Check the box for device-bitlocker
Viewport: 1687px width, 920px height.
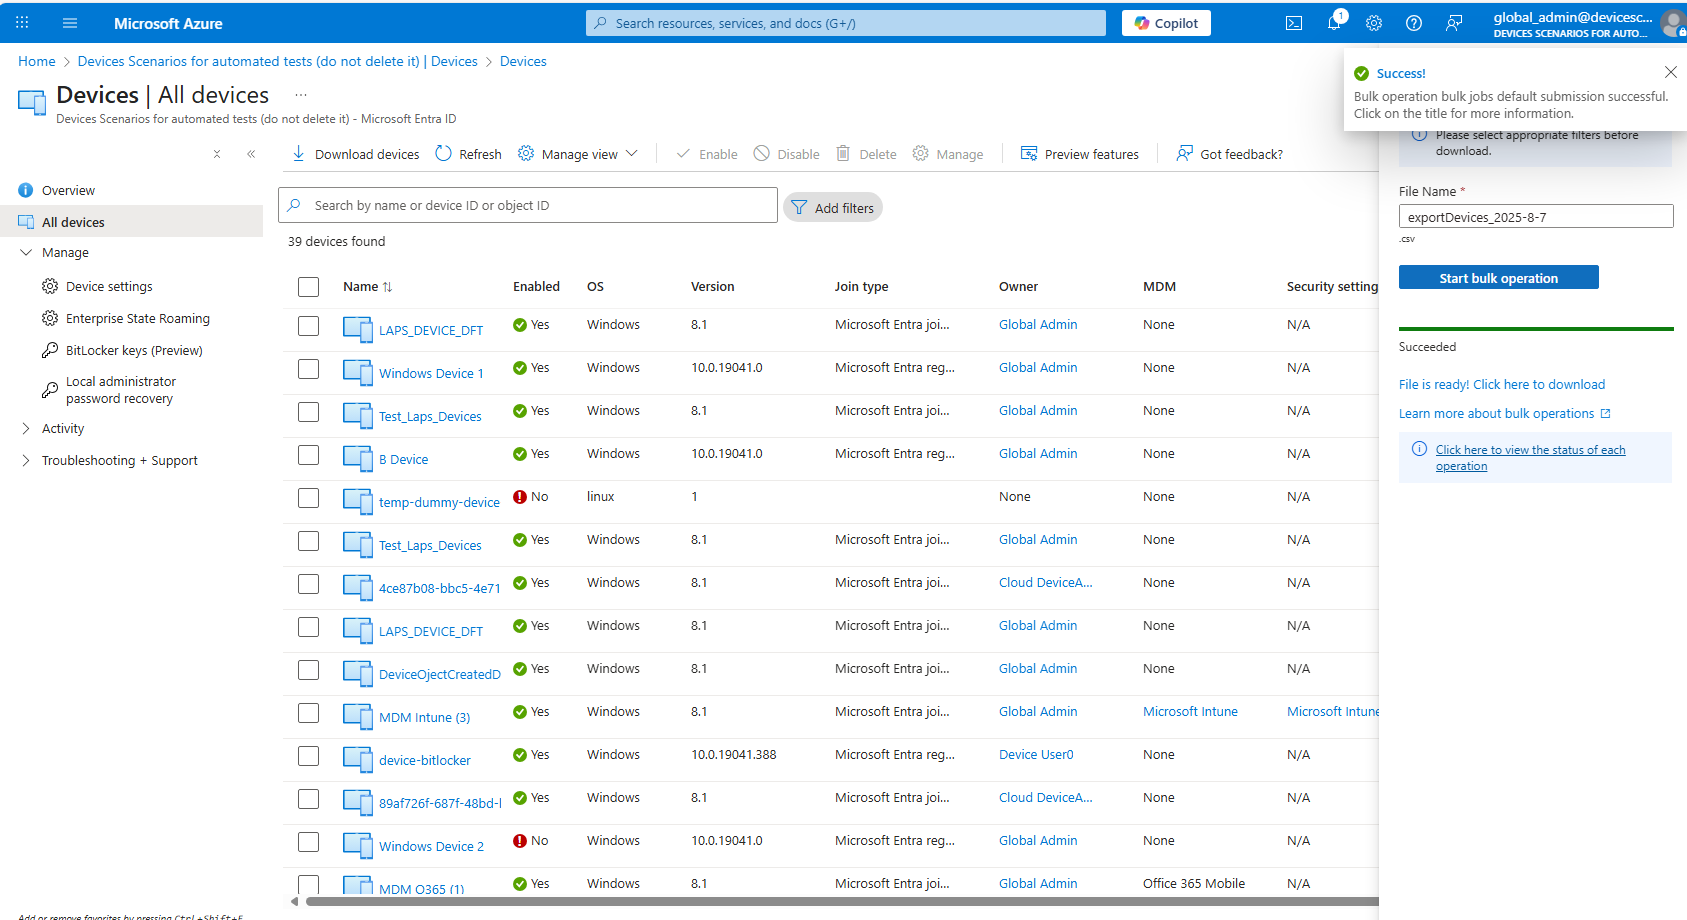point(308,756)
